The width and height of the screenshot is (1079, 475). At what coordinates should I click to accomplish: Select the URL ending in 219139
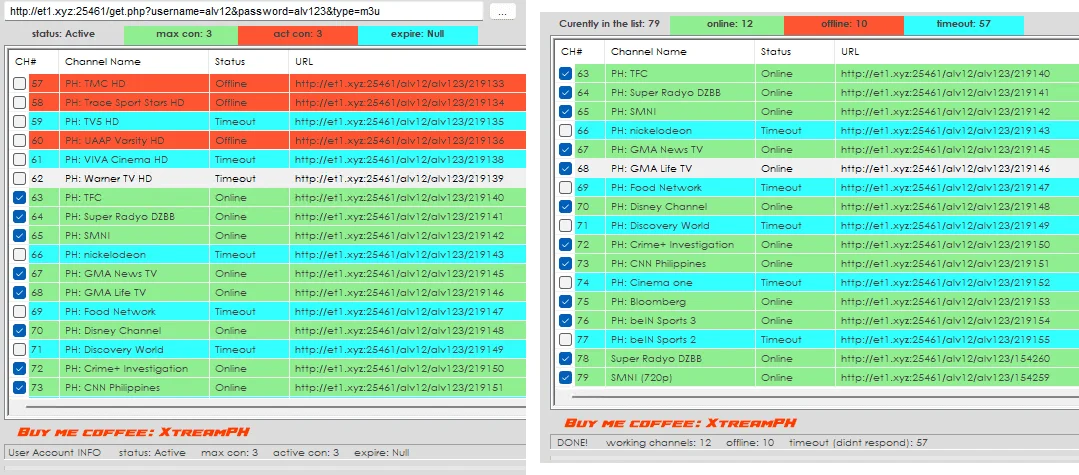[x=400, y=178]
